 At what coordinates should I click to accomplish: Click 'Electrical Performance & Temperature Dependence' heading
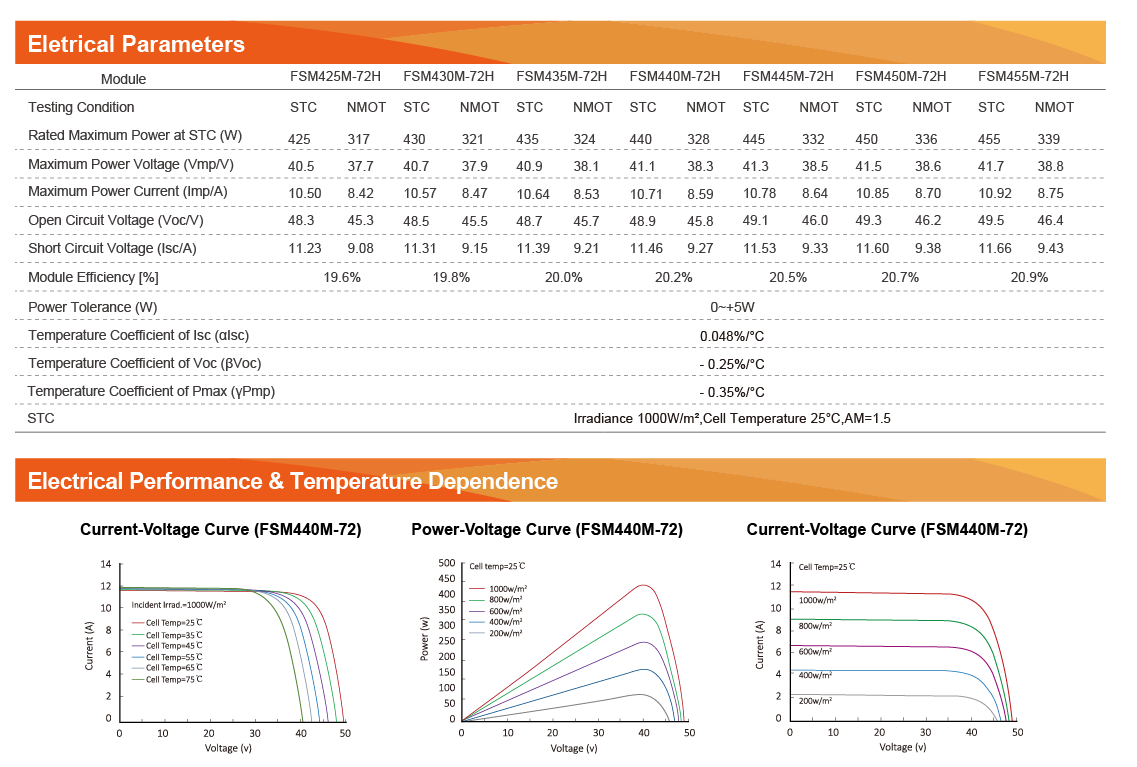[293, 481]
